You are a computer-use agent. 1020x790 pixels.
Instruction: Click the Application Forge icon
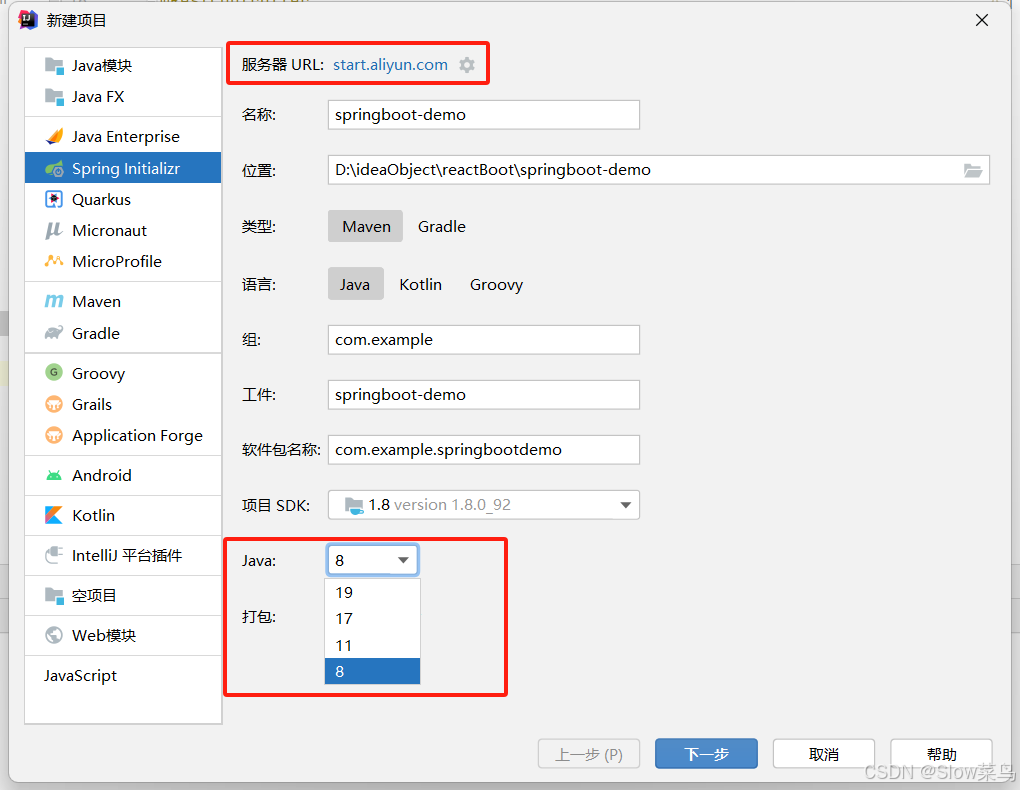click(x=54, y=435)
